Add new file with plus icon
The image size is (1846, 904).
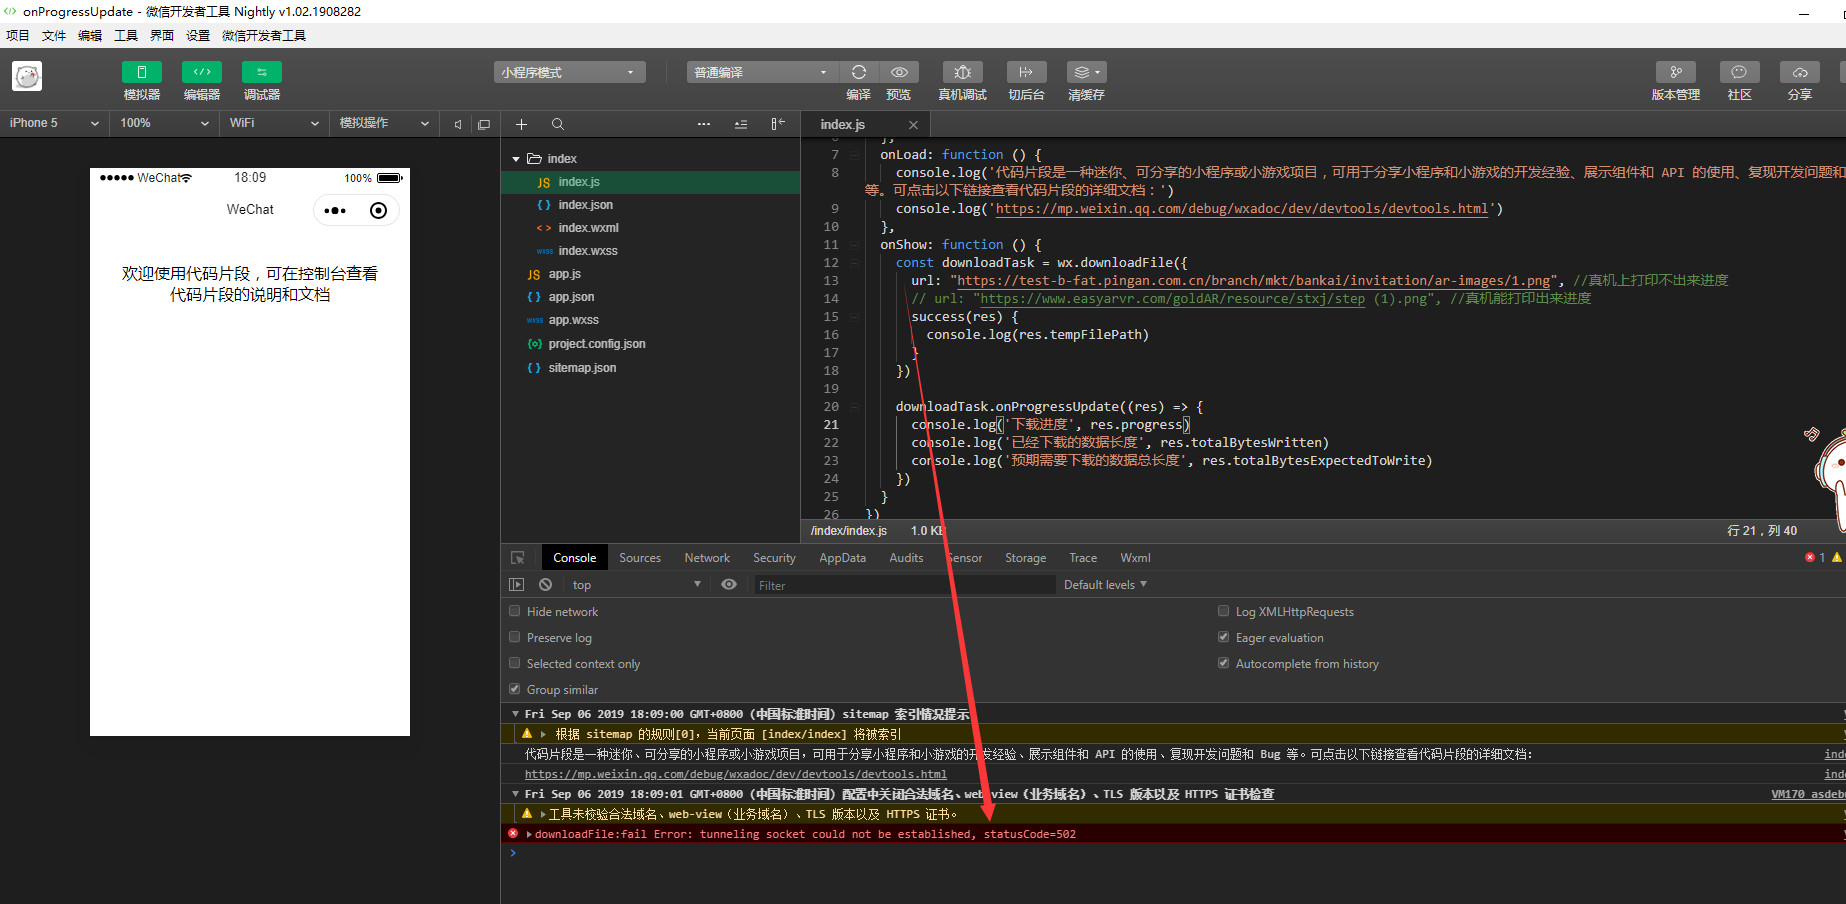pyautogui.click(x=521, y=124)
